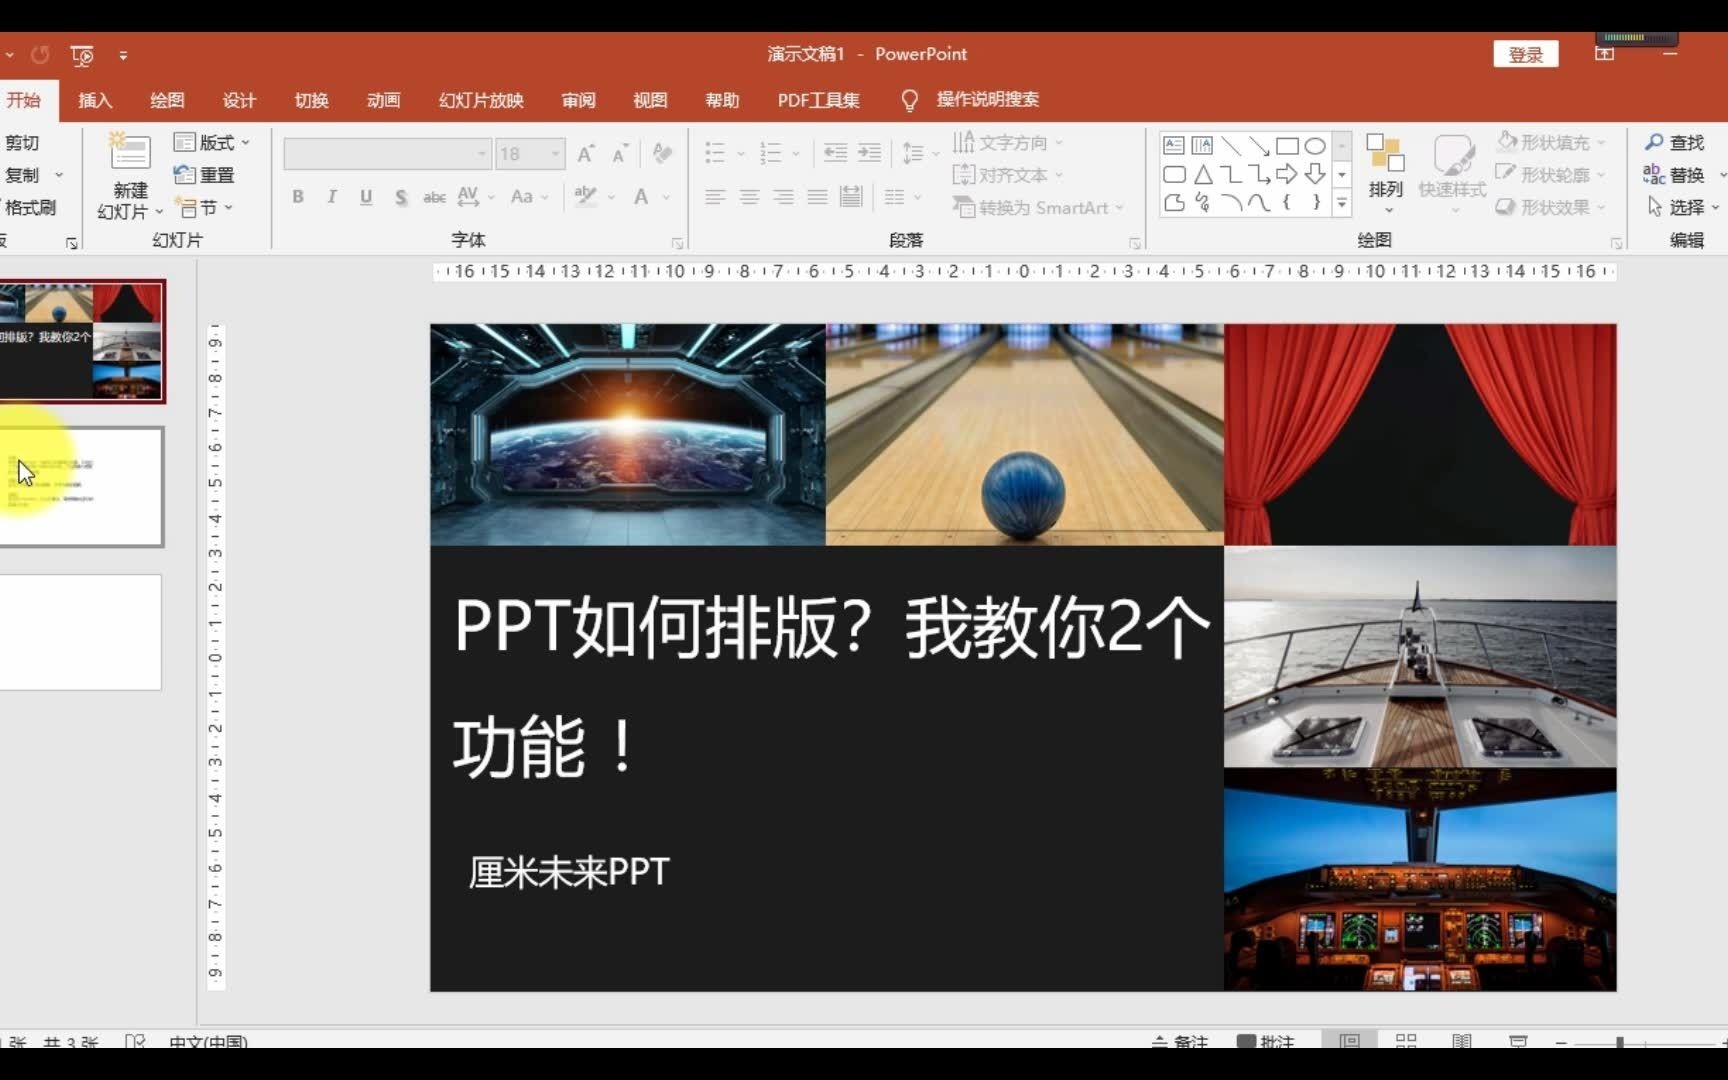This screenshot has width=1728, height=1080.
Task: Click the 登录 (Sign in) button
Action: coord(1525,54)
